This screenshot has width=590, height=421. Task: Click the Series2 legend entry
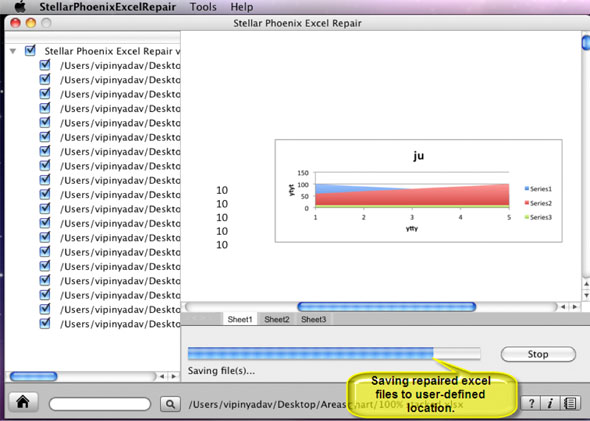coord(538,203)
